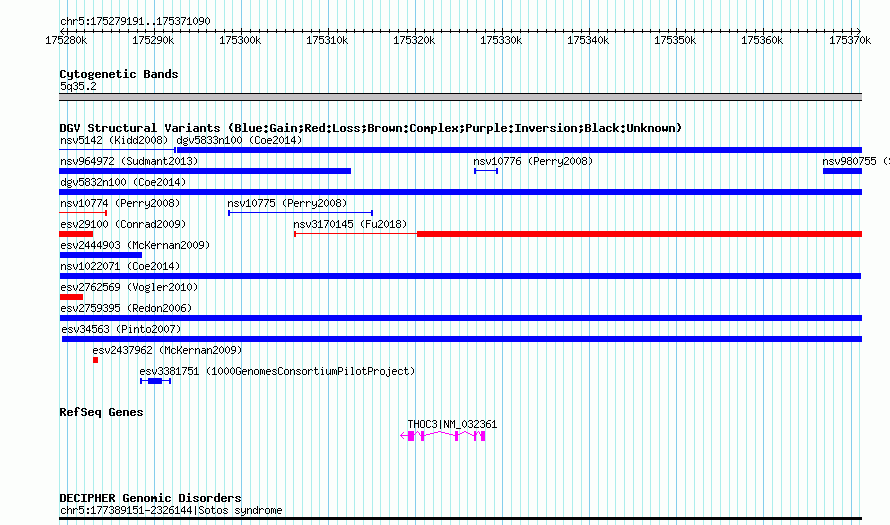Select variant label nsv3170145 (Fu2018)

click(350, 224)
